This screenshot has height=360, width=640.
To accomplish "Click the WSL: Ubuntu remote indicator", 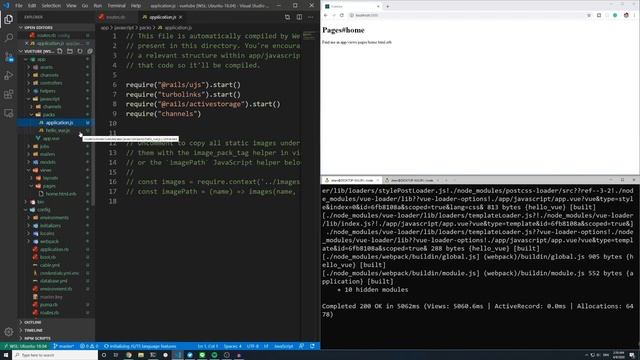I will [25, 346].
